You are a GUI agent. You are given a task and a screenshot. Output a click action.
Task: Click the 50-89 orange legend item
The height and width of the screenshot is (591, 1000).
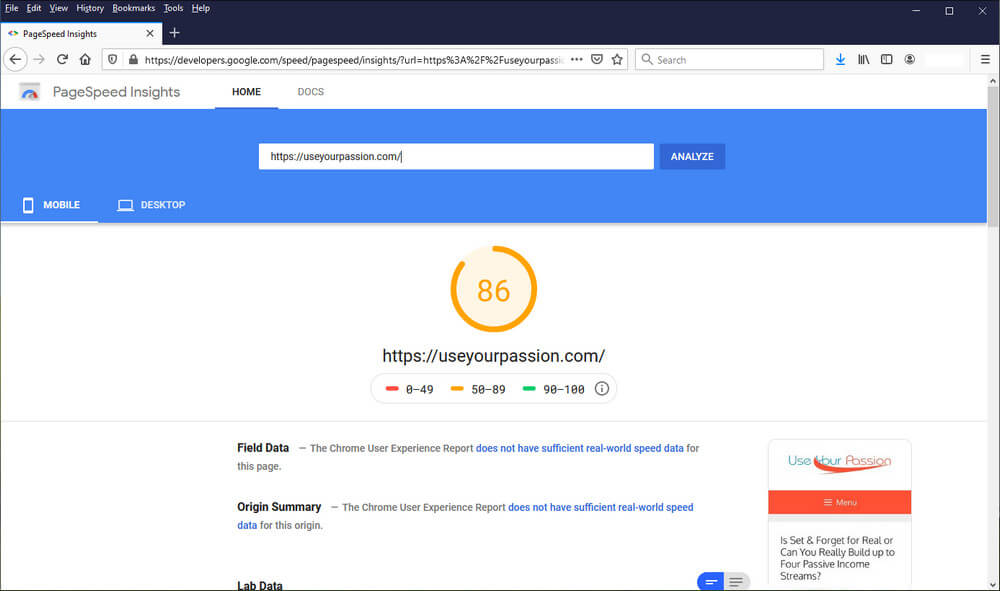pyautogui.click(x=478, y=389)
